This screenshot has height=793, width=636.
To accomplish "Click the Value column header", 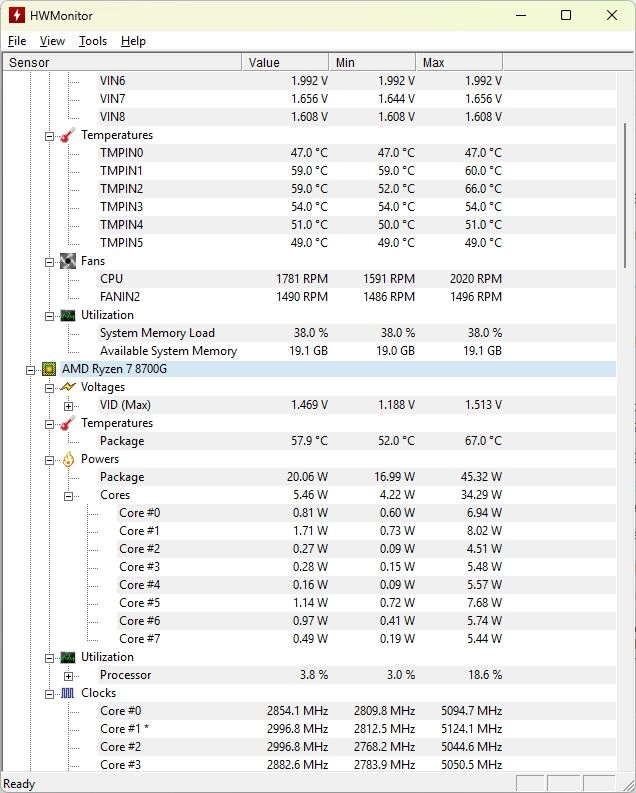I will (285, 62).
